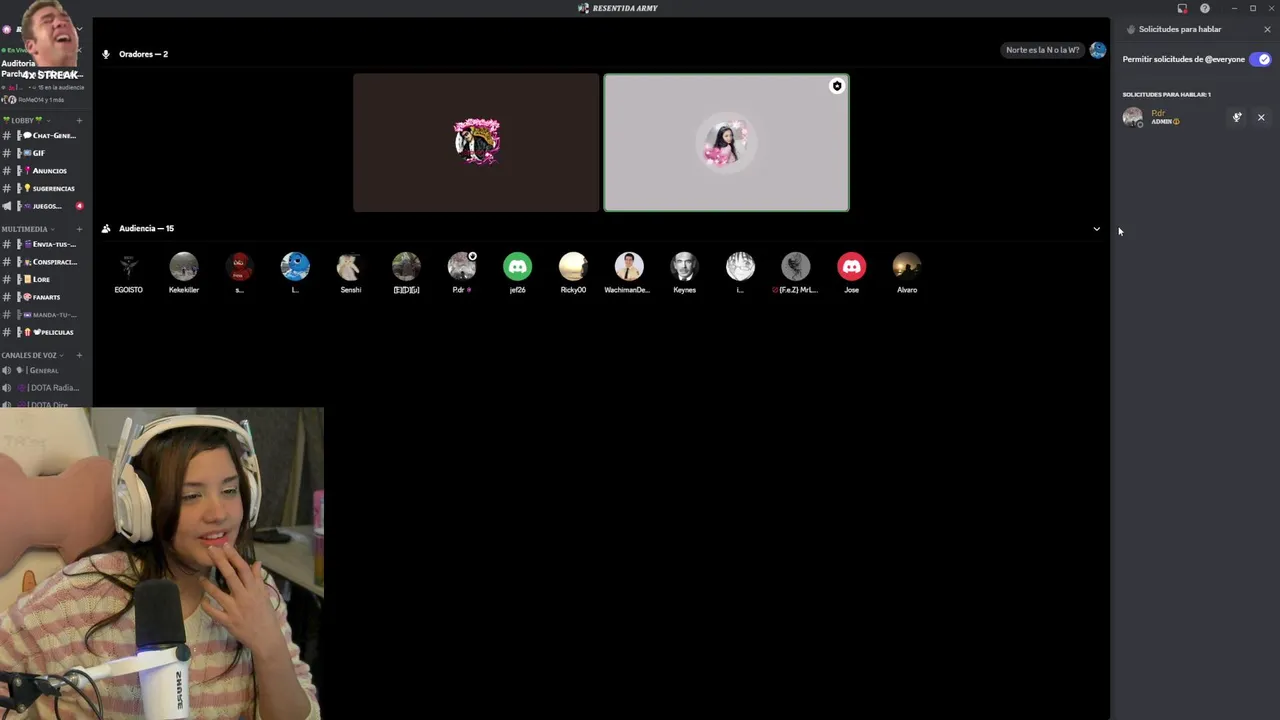Open the Lore channel
Screen dimensions: 1280x720
tap(44, 279)
